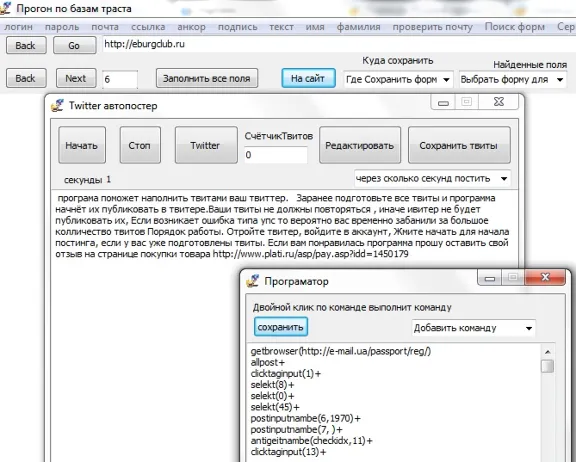
Task: Open the 'ссылка' menu item
Action: tap(148, 27)
